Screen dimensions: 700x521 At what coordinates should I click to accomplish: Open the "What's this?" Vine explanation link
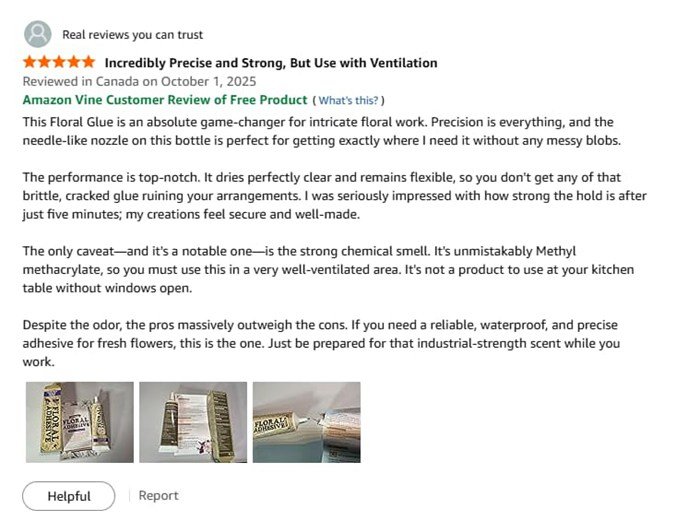(x=350, y=101)
